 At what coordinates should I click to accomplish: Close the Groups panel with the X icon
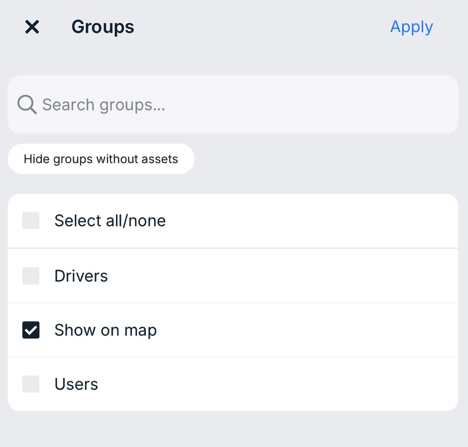(32, 27)
